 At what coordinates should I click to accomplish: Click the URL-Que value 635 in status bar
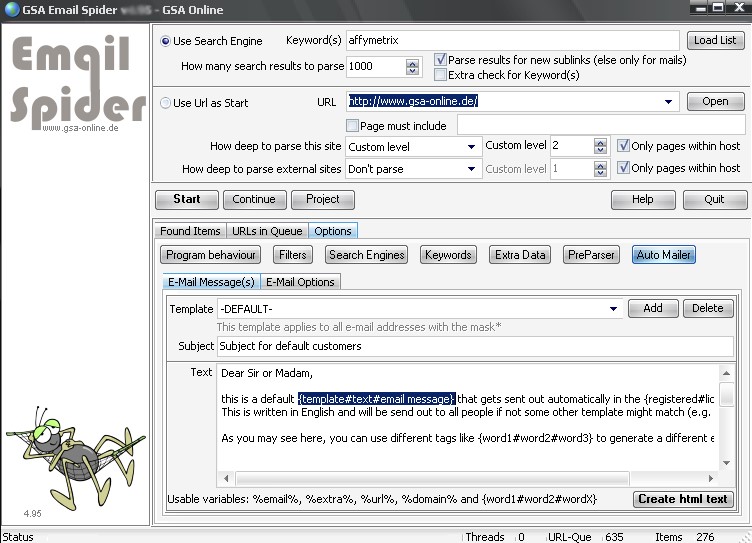[614, 537]
